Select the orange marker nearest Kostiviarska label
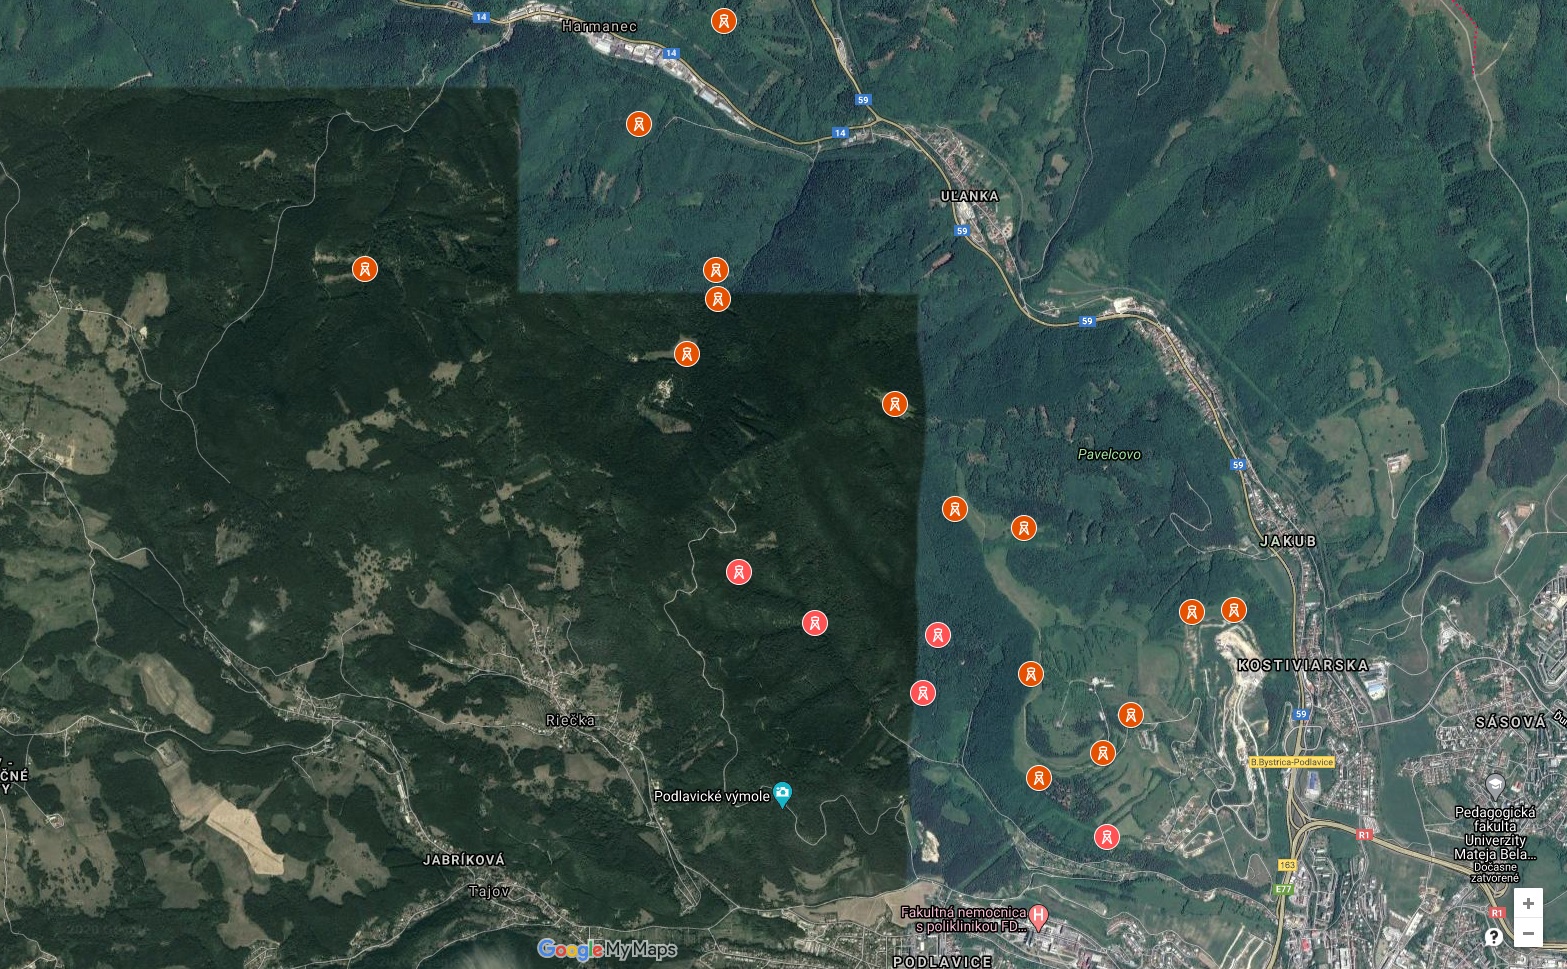The image size is (1567, 969). tap(1234, 610)
